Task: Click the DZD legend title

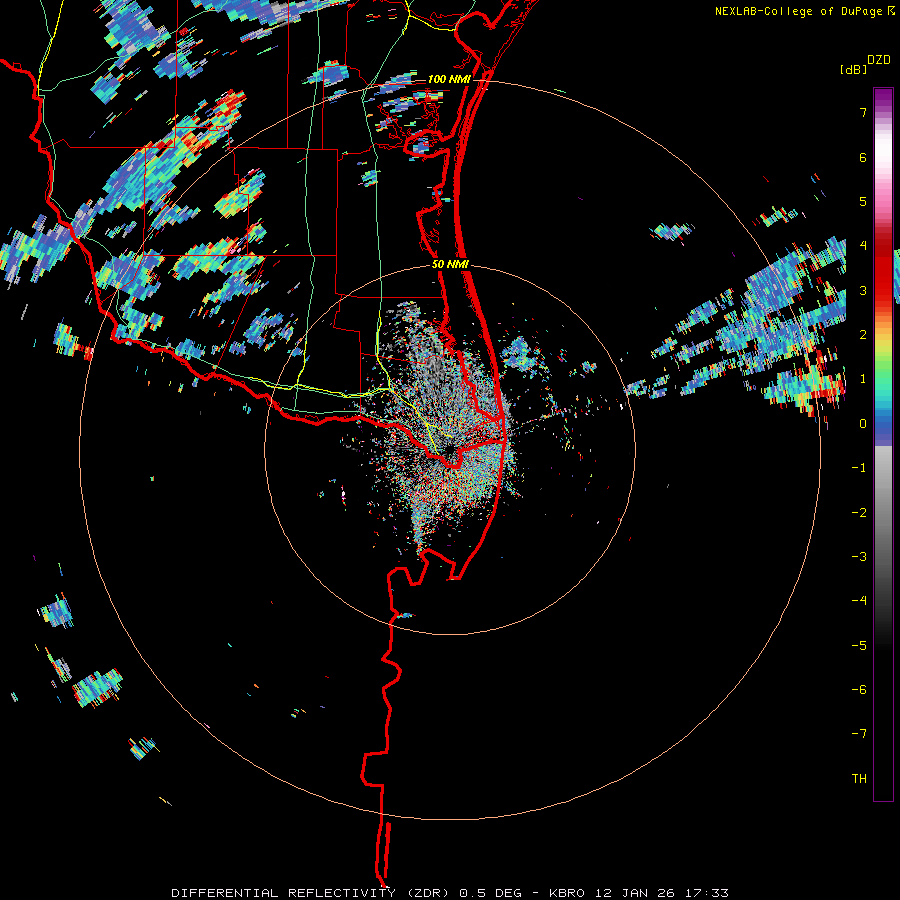Action: pos(879,60)
